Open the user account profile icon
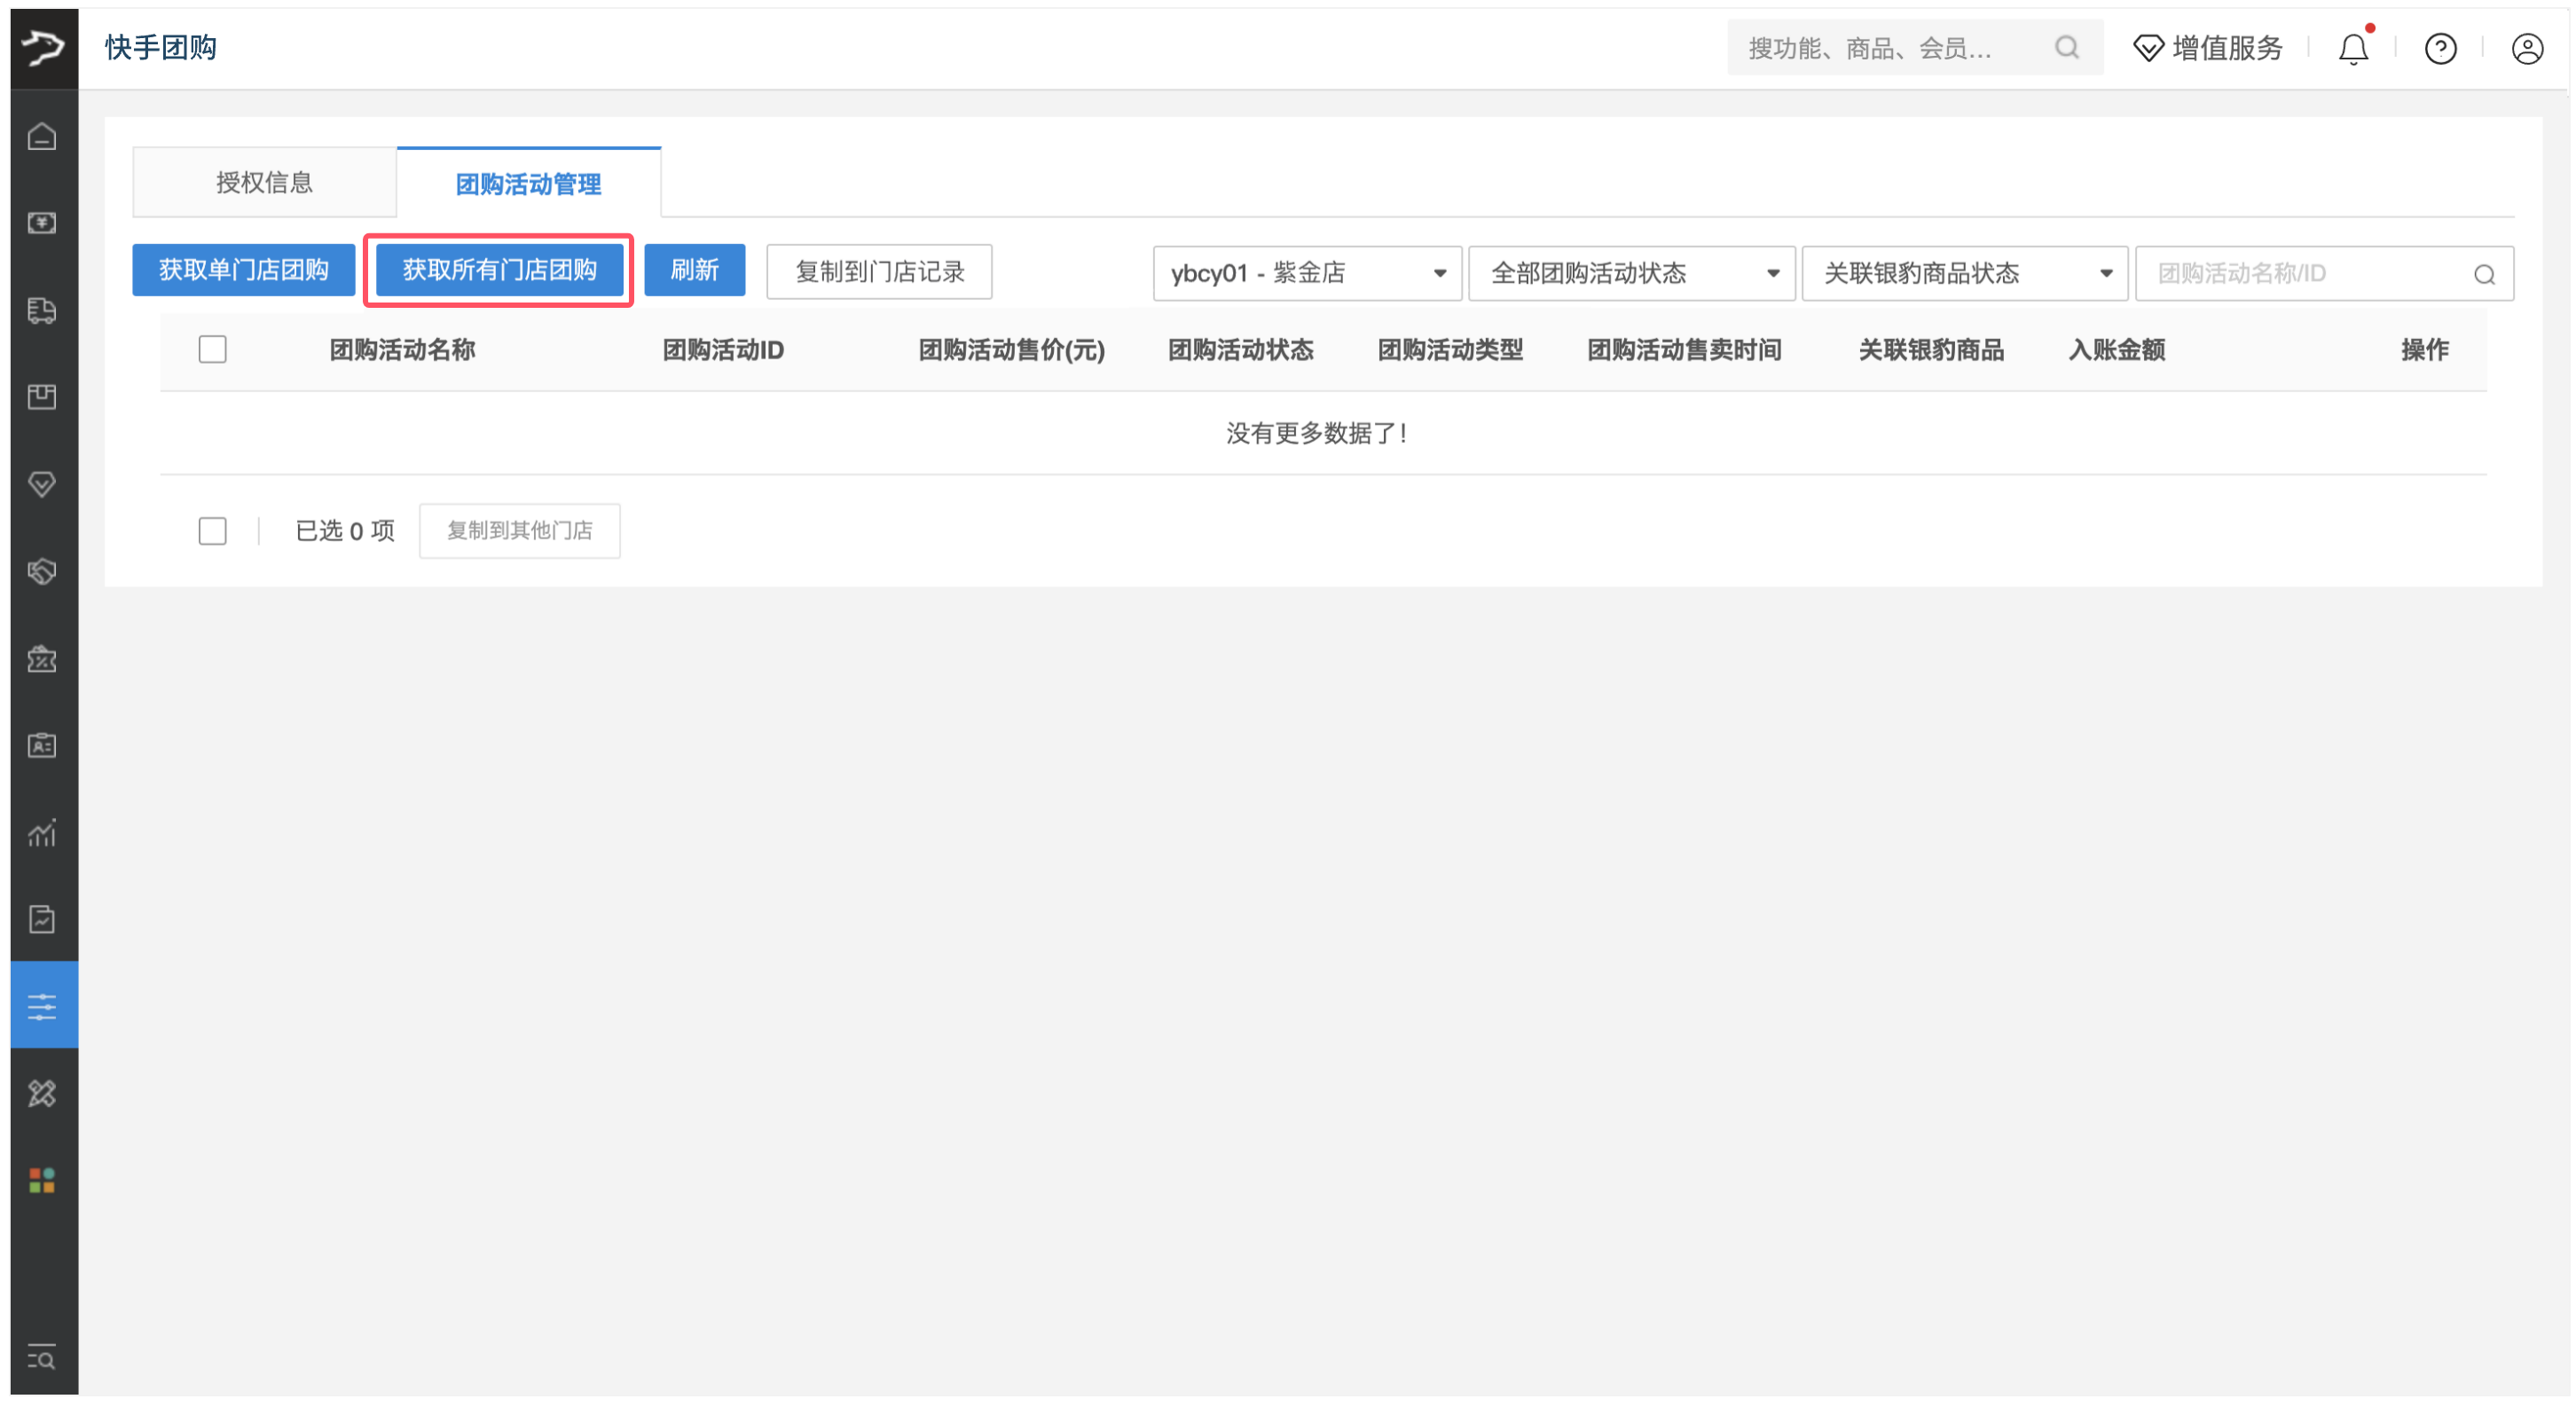This screenshot has width=2576, height=1407. click(2526, 48)
